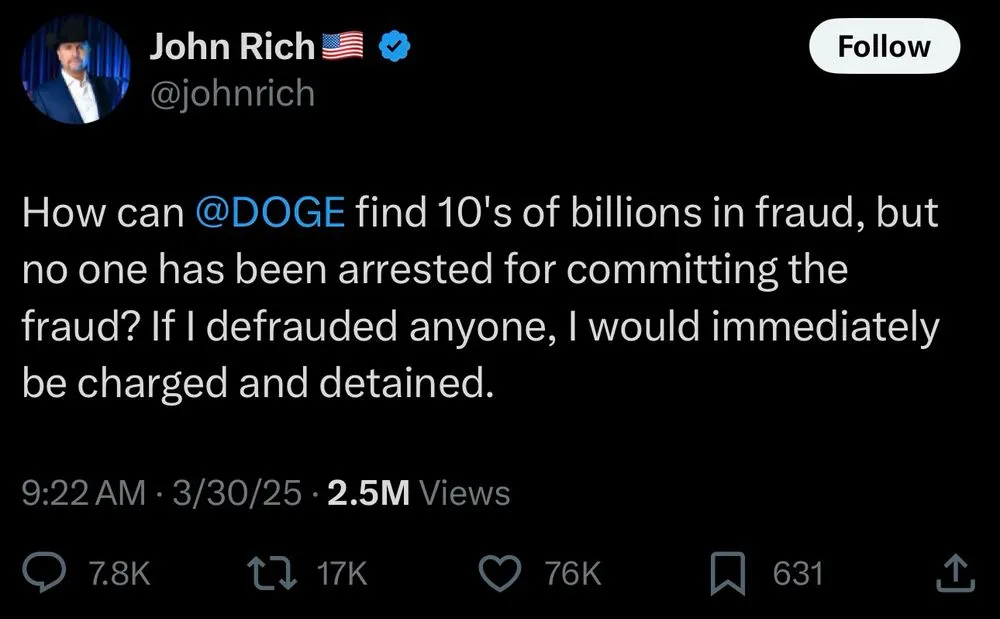Open the @DOGE mention link

click(268, 214)
